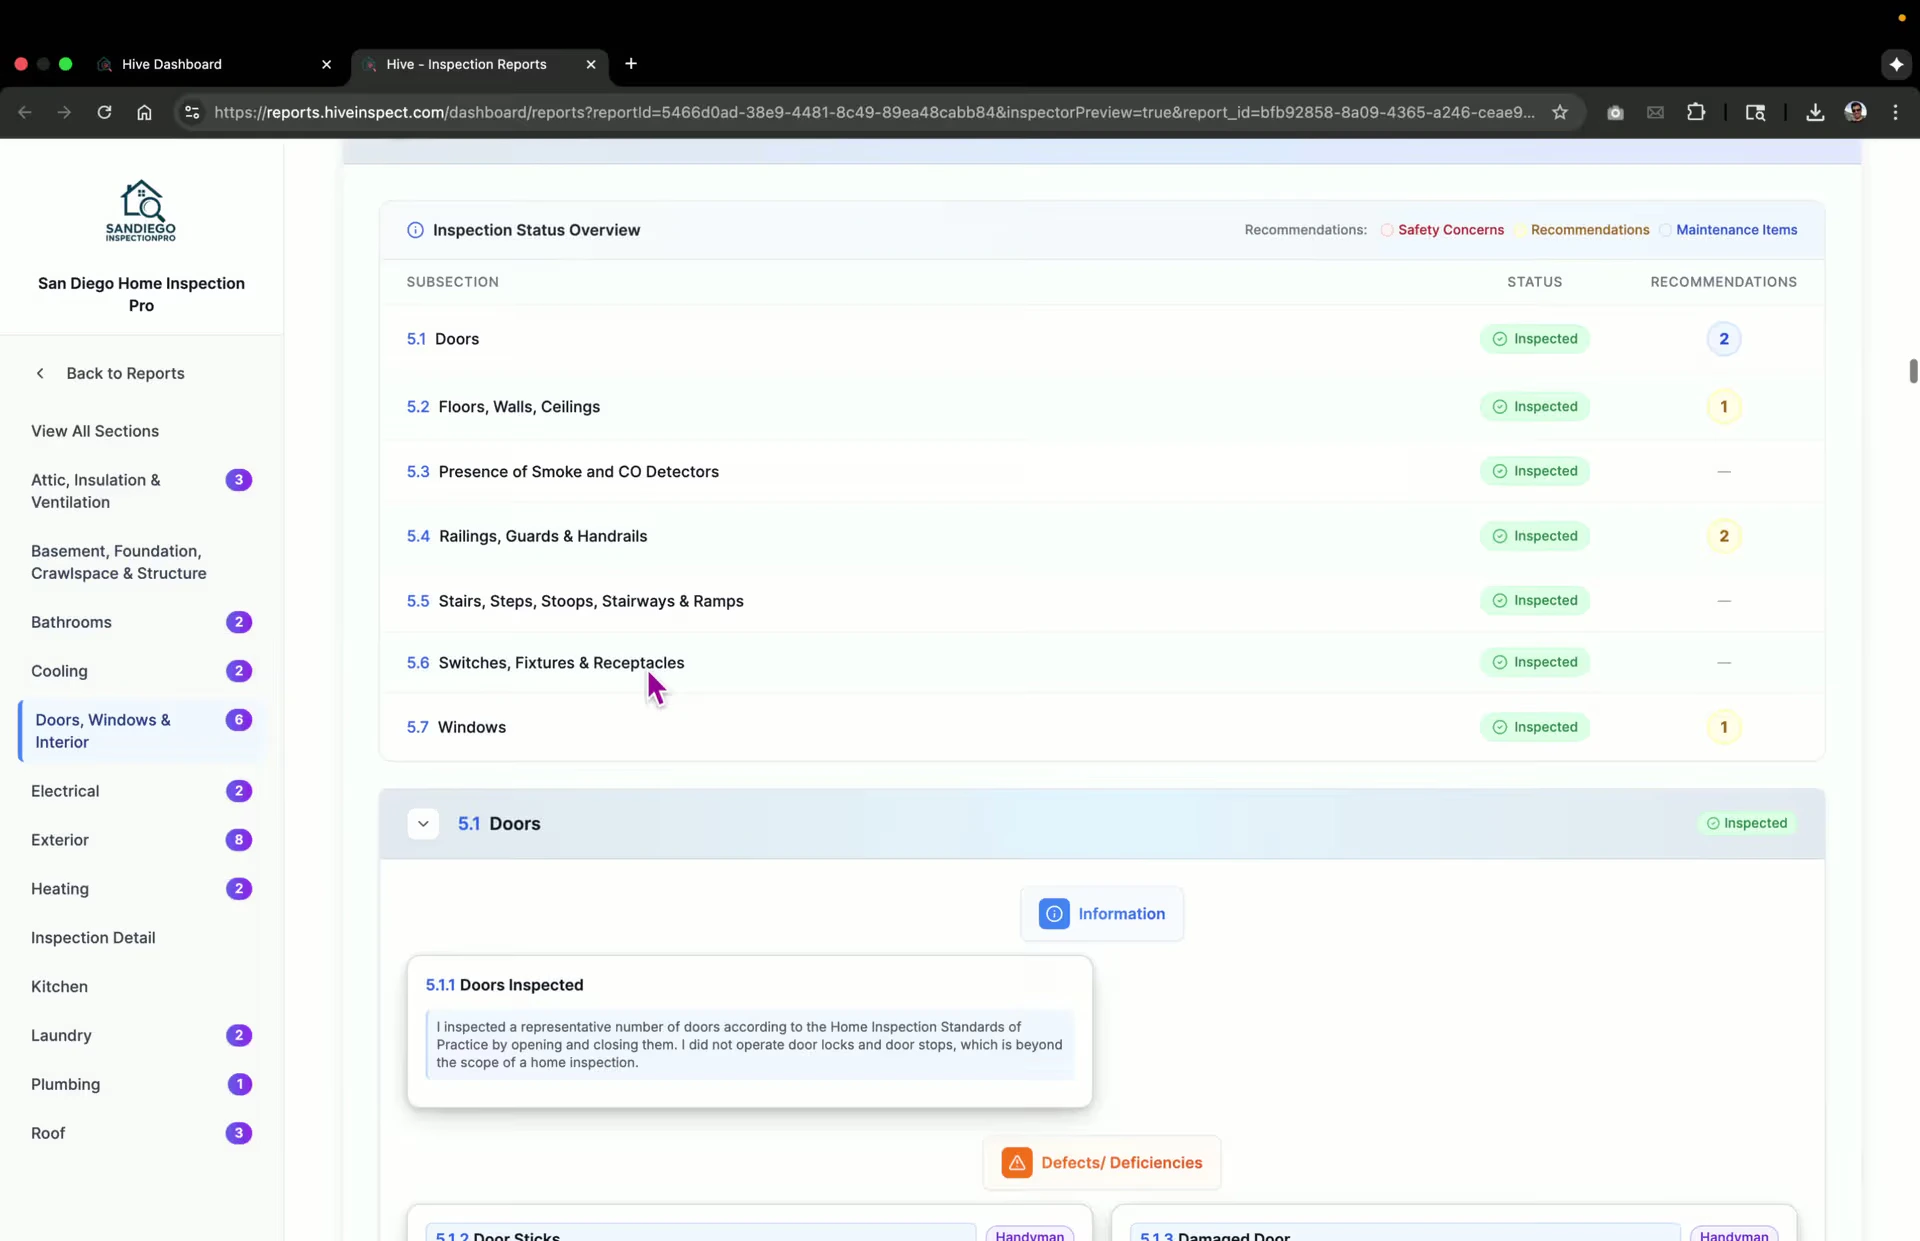Click the Doors recommendations count badge 2

(x=1723, y=339)
